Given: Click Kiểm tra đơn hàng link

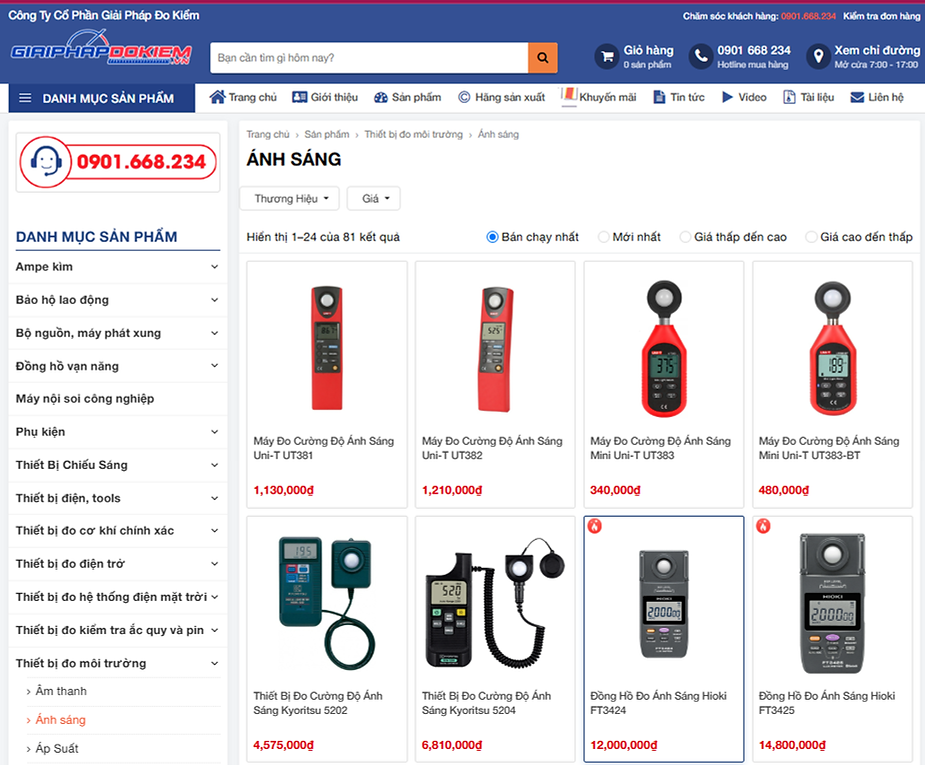Looking at the screenshot, I should tap(881, 16).
